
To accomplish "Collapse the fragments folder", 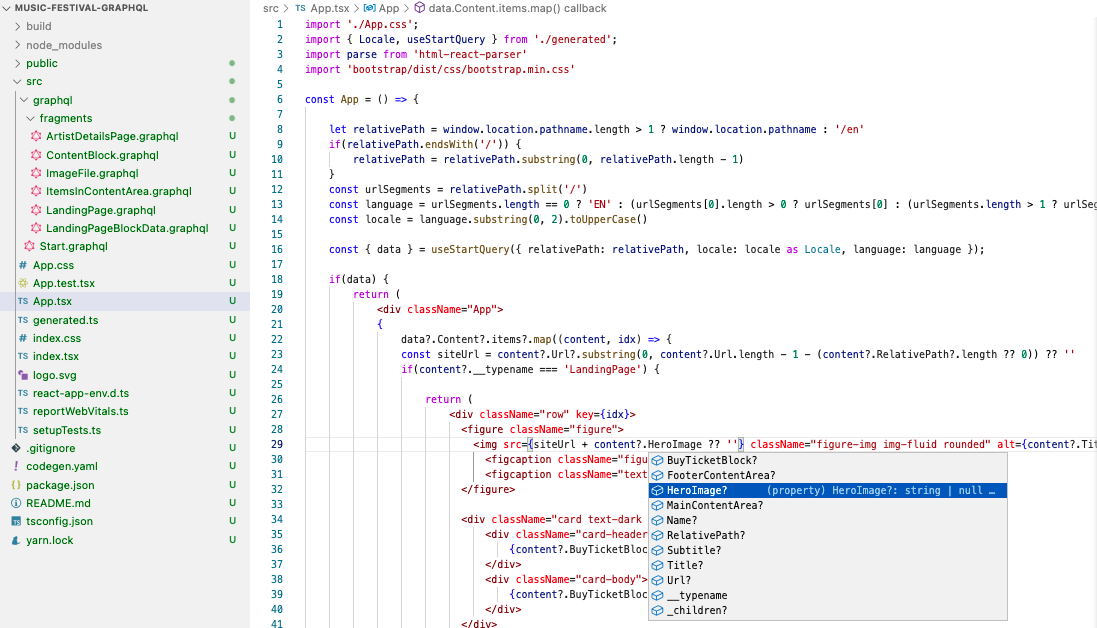I will click(x=31, y=118).
